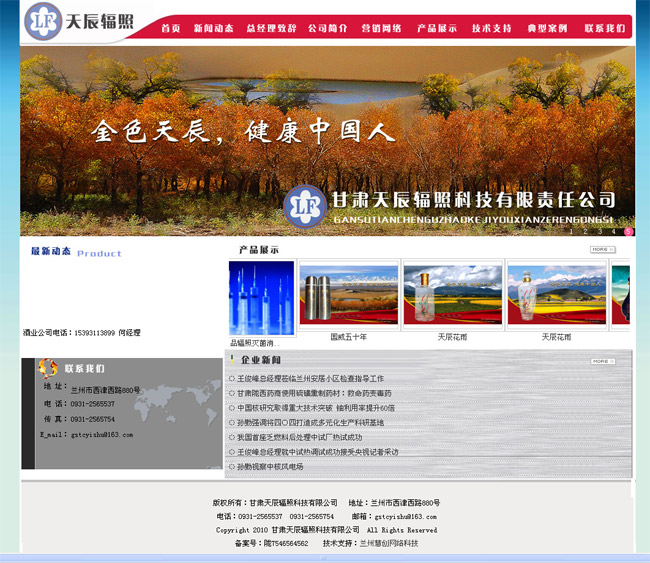Click the flame icon beside 联系我们
Screen dimensions: 650x563
coord(47,369)
